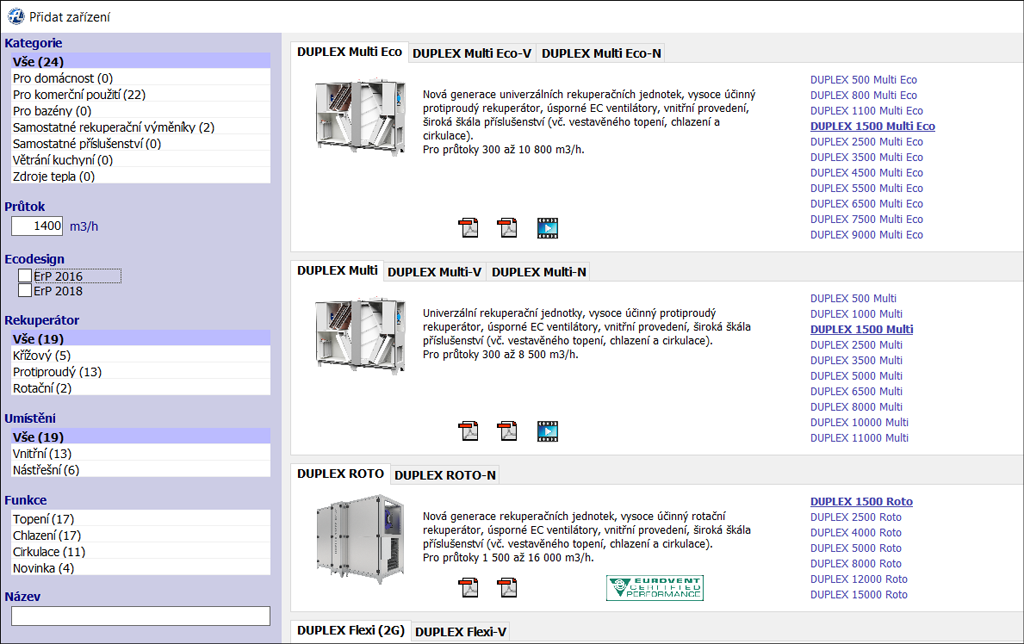Open the DUPLEX 800 Multi Eco link
The image size is (1024, 644).
863,95
